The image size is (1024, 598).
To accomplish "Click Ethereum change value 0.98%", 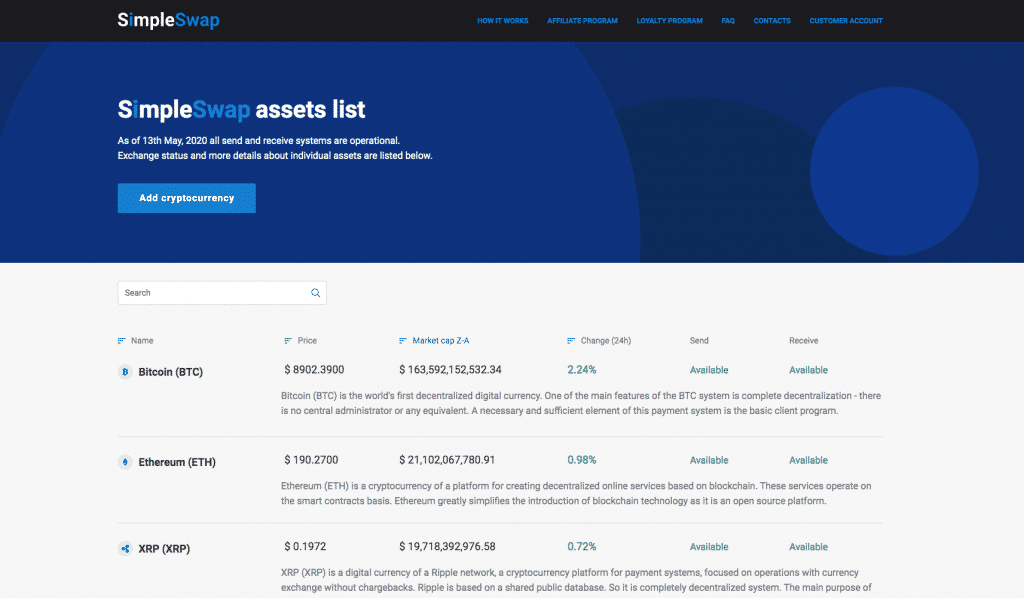I will [x=582, y=460].
